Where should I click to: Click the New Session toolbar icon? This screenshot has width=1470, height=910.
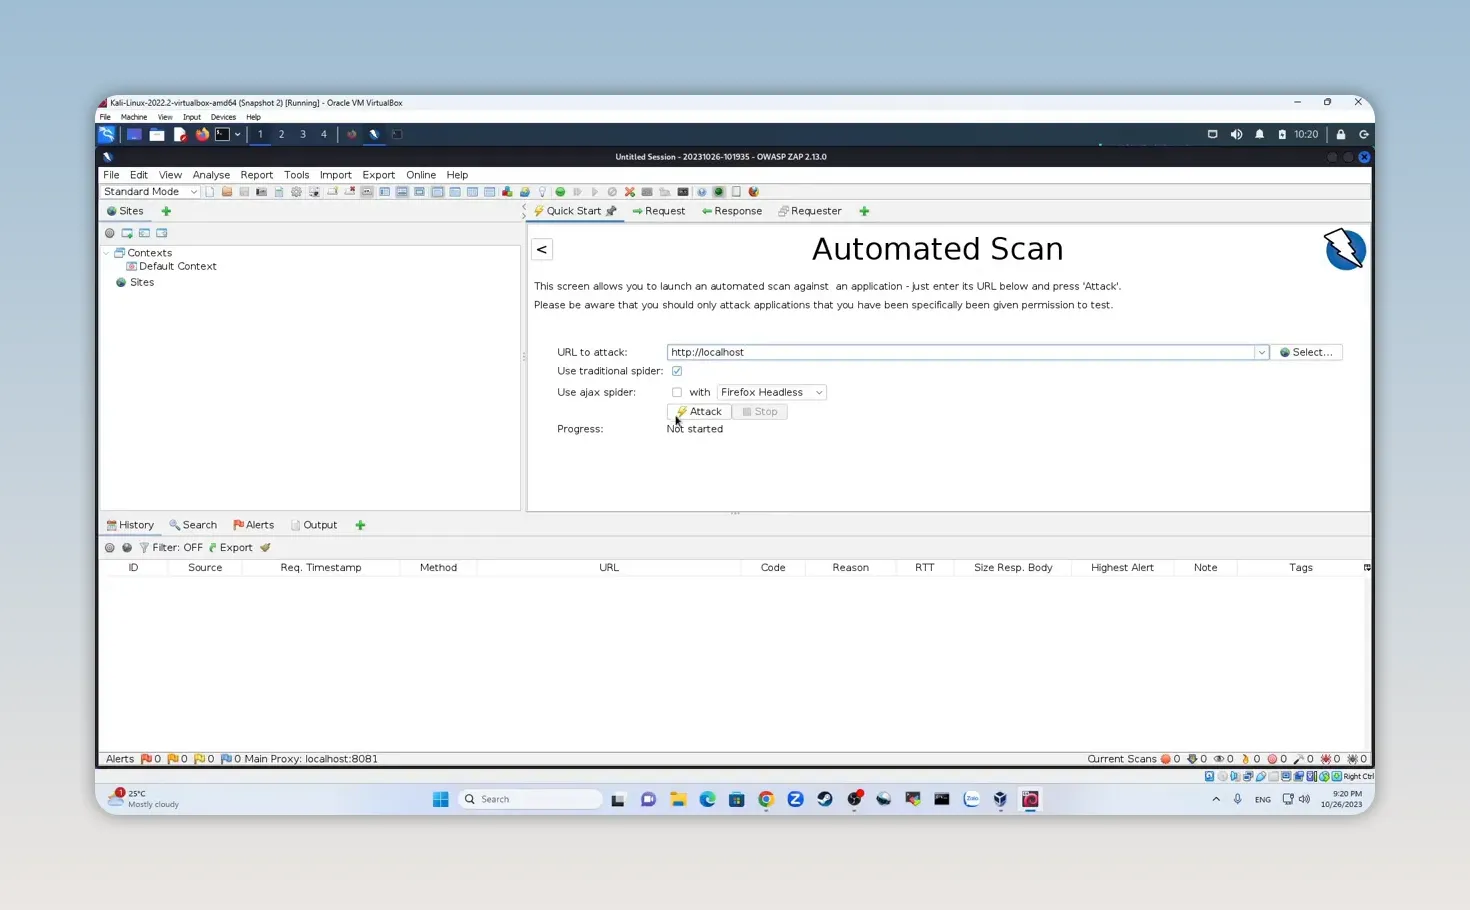pyautogui.click(x=210, y=192)
